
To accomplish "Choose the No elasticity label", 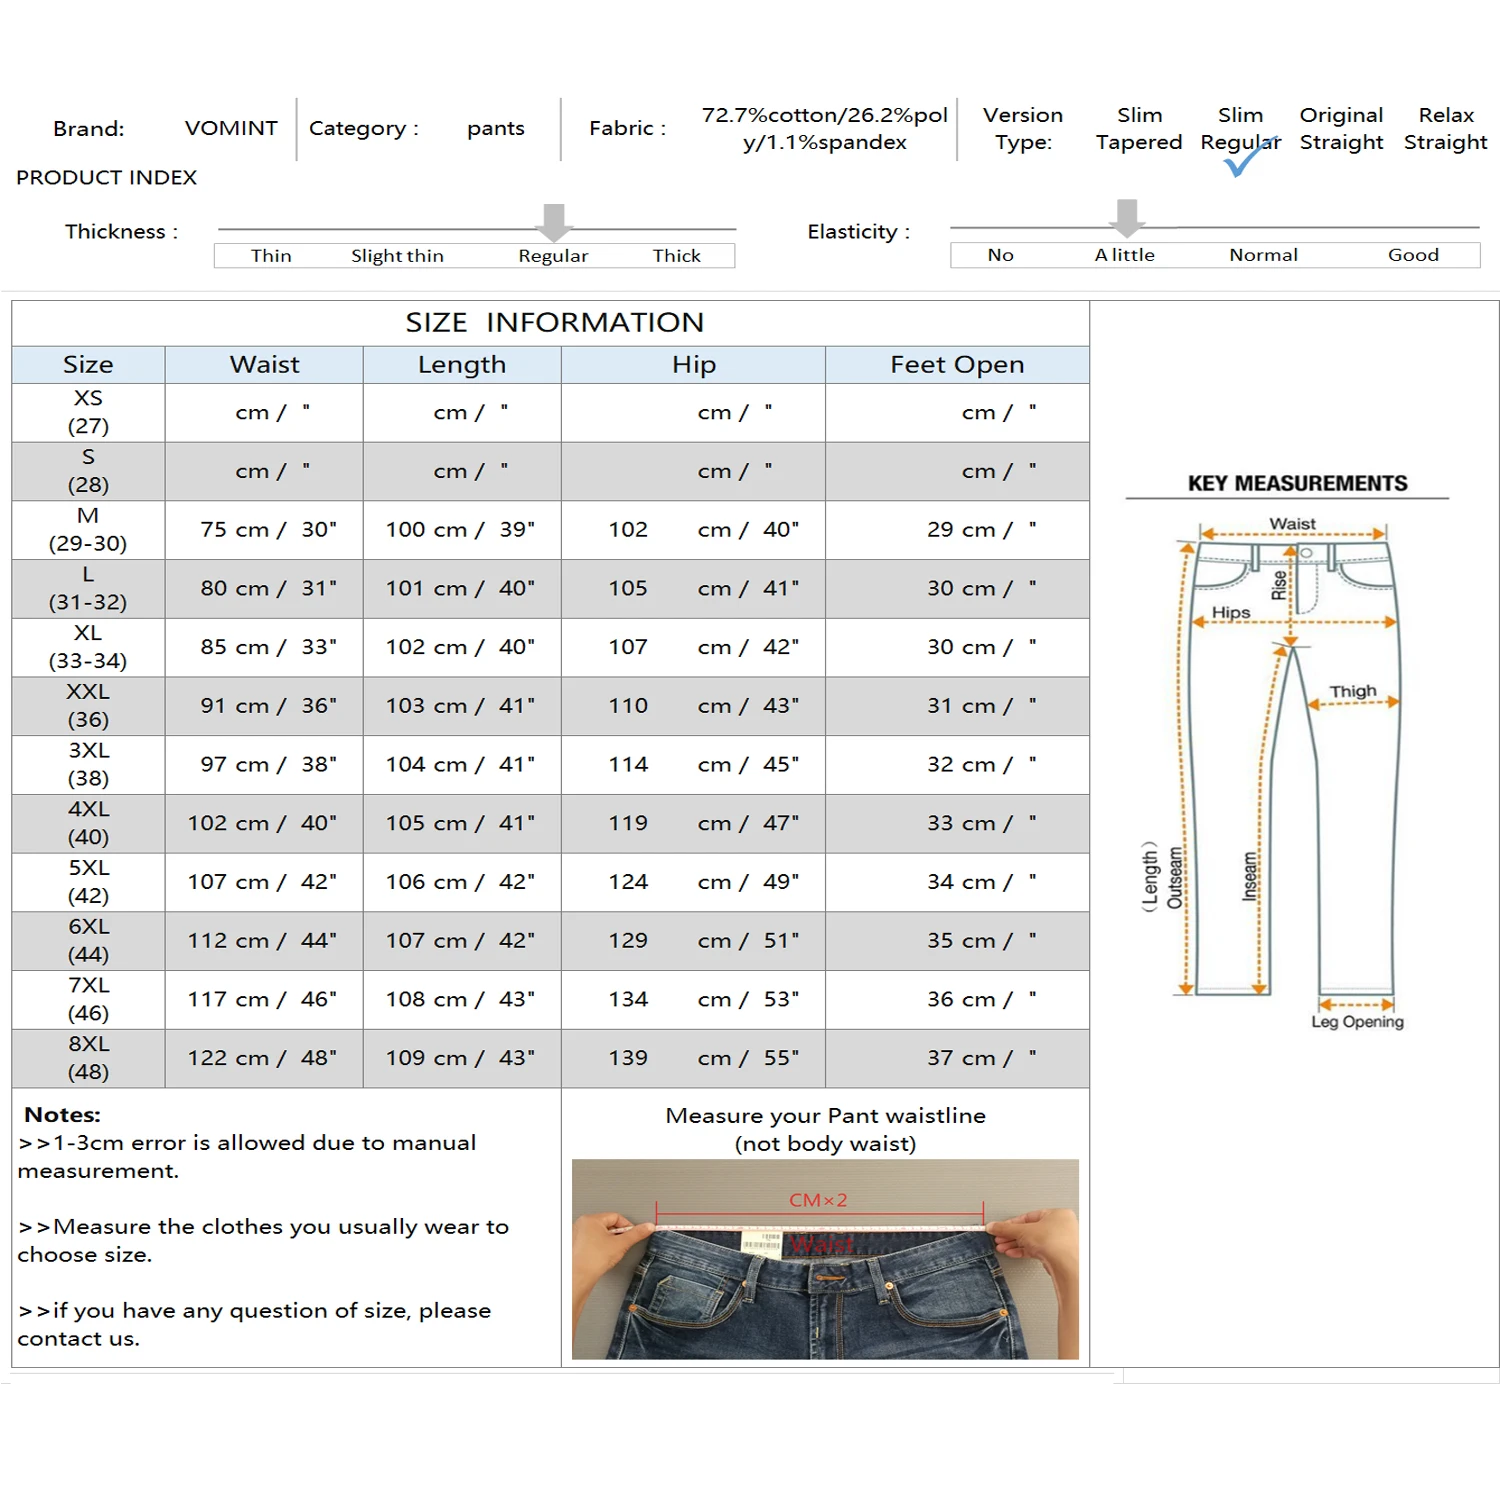I will (x=1000, y=255).
